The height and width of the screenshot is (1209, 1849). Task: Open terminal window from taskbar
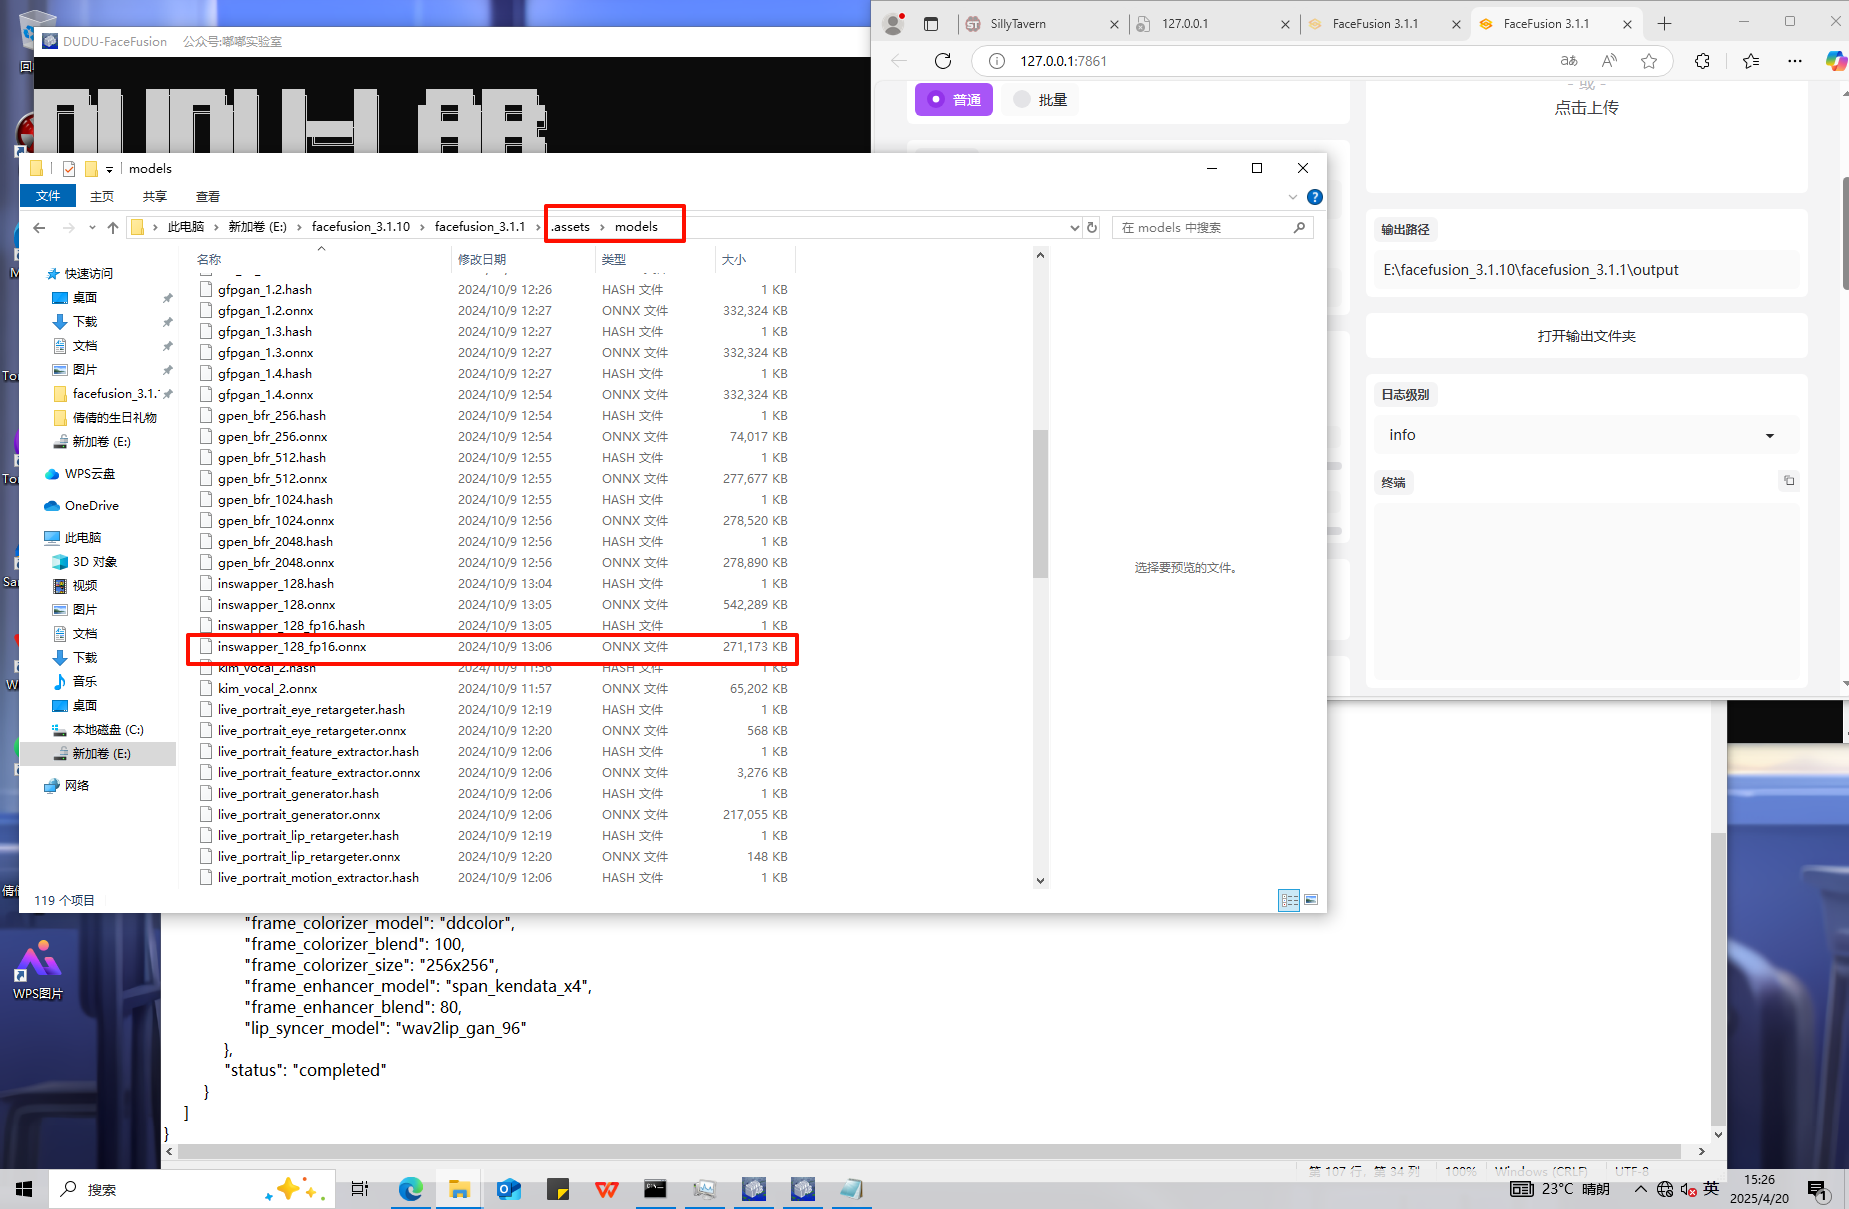(655, 1189)
